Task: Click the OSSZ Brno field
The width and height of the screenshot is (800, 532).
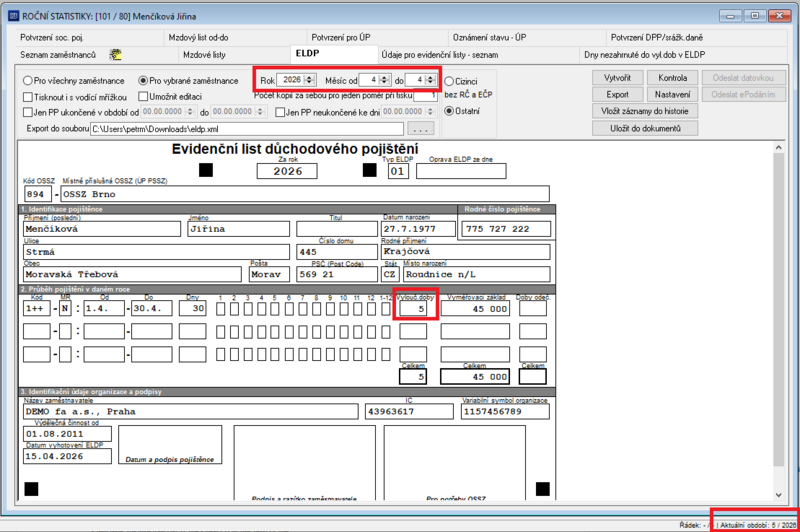Action: (x=305, y=194)
